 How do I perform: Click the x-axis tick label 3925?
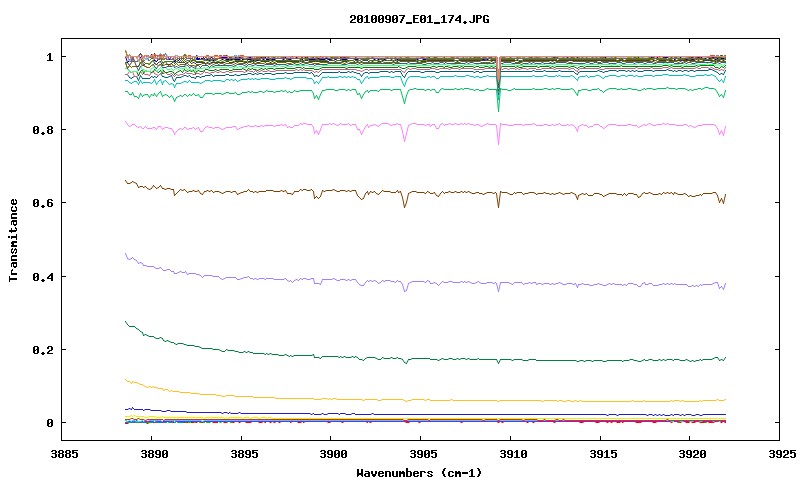pyautogui.click(x=782, y=454)
